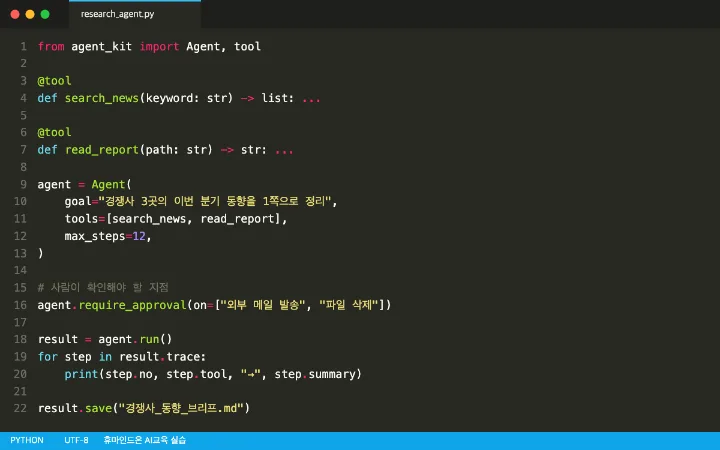Click line number 9 in the gutter

tap(23, 184)
